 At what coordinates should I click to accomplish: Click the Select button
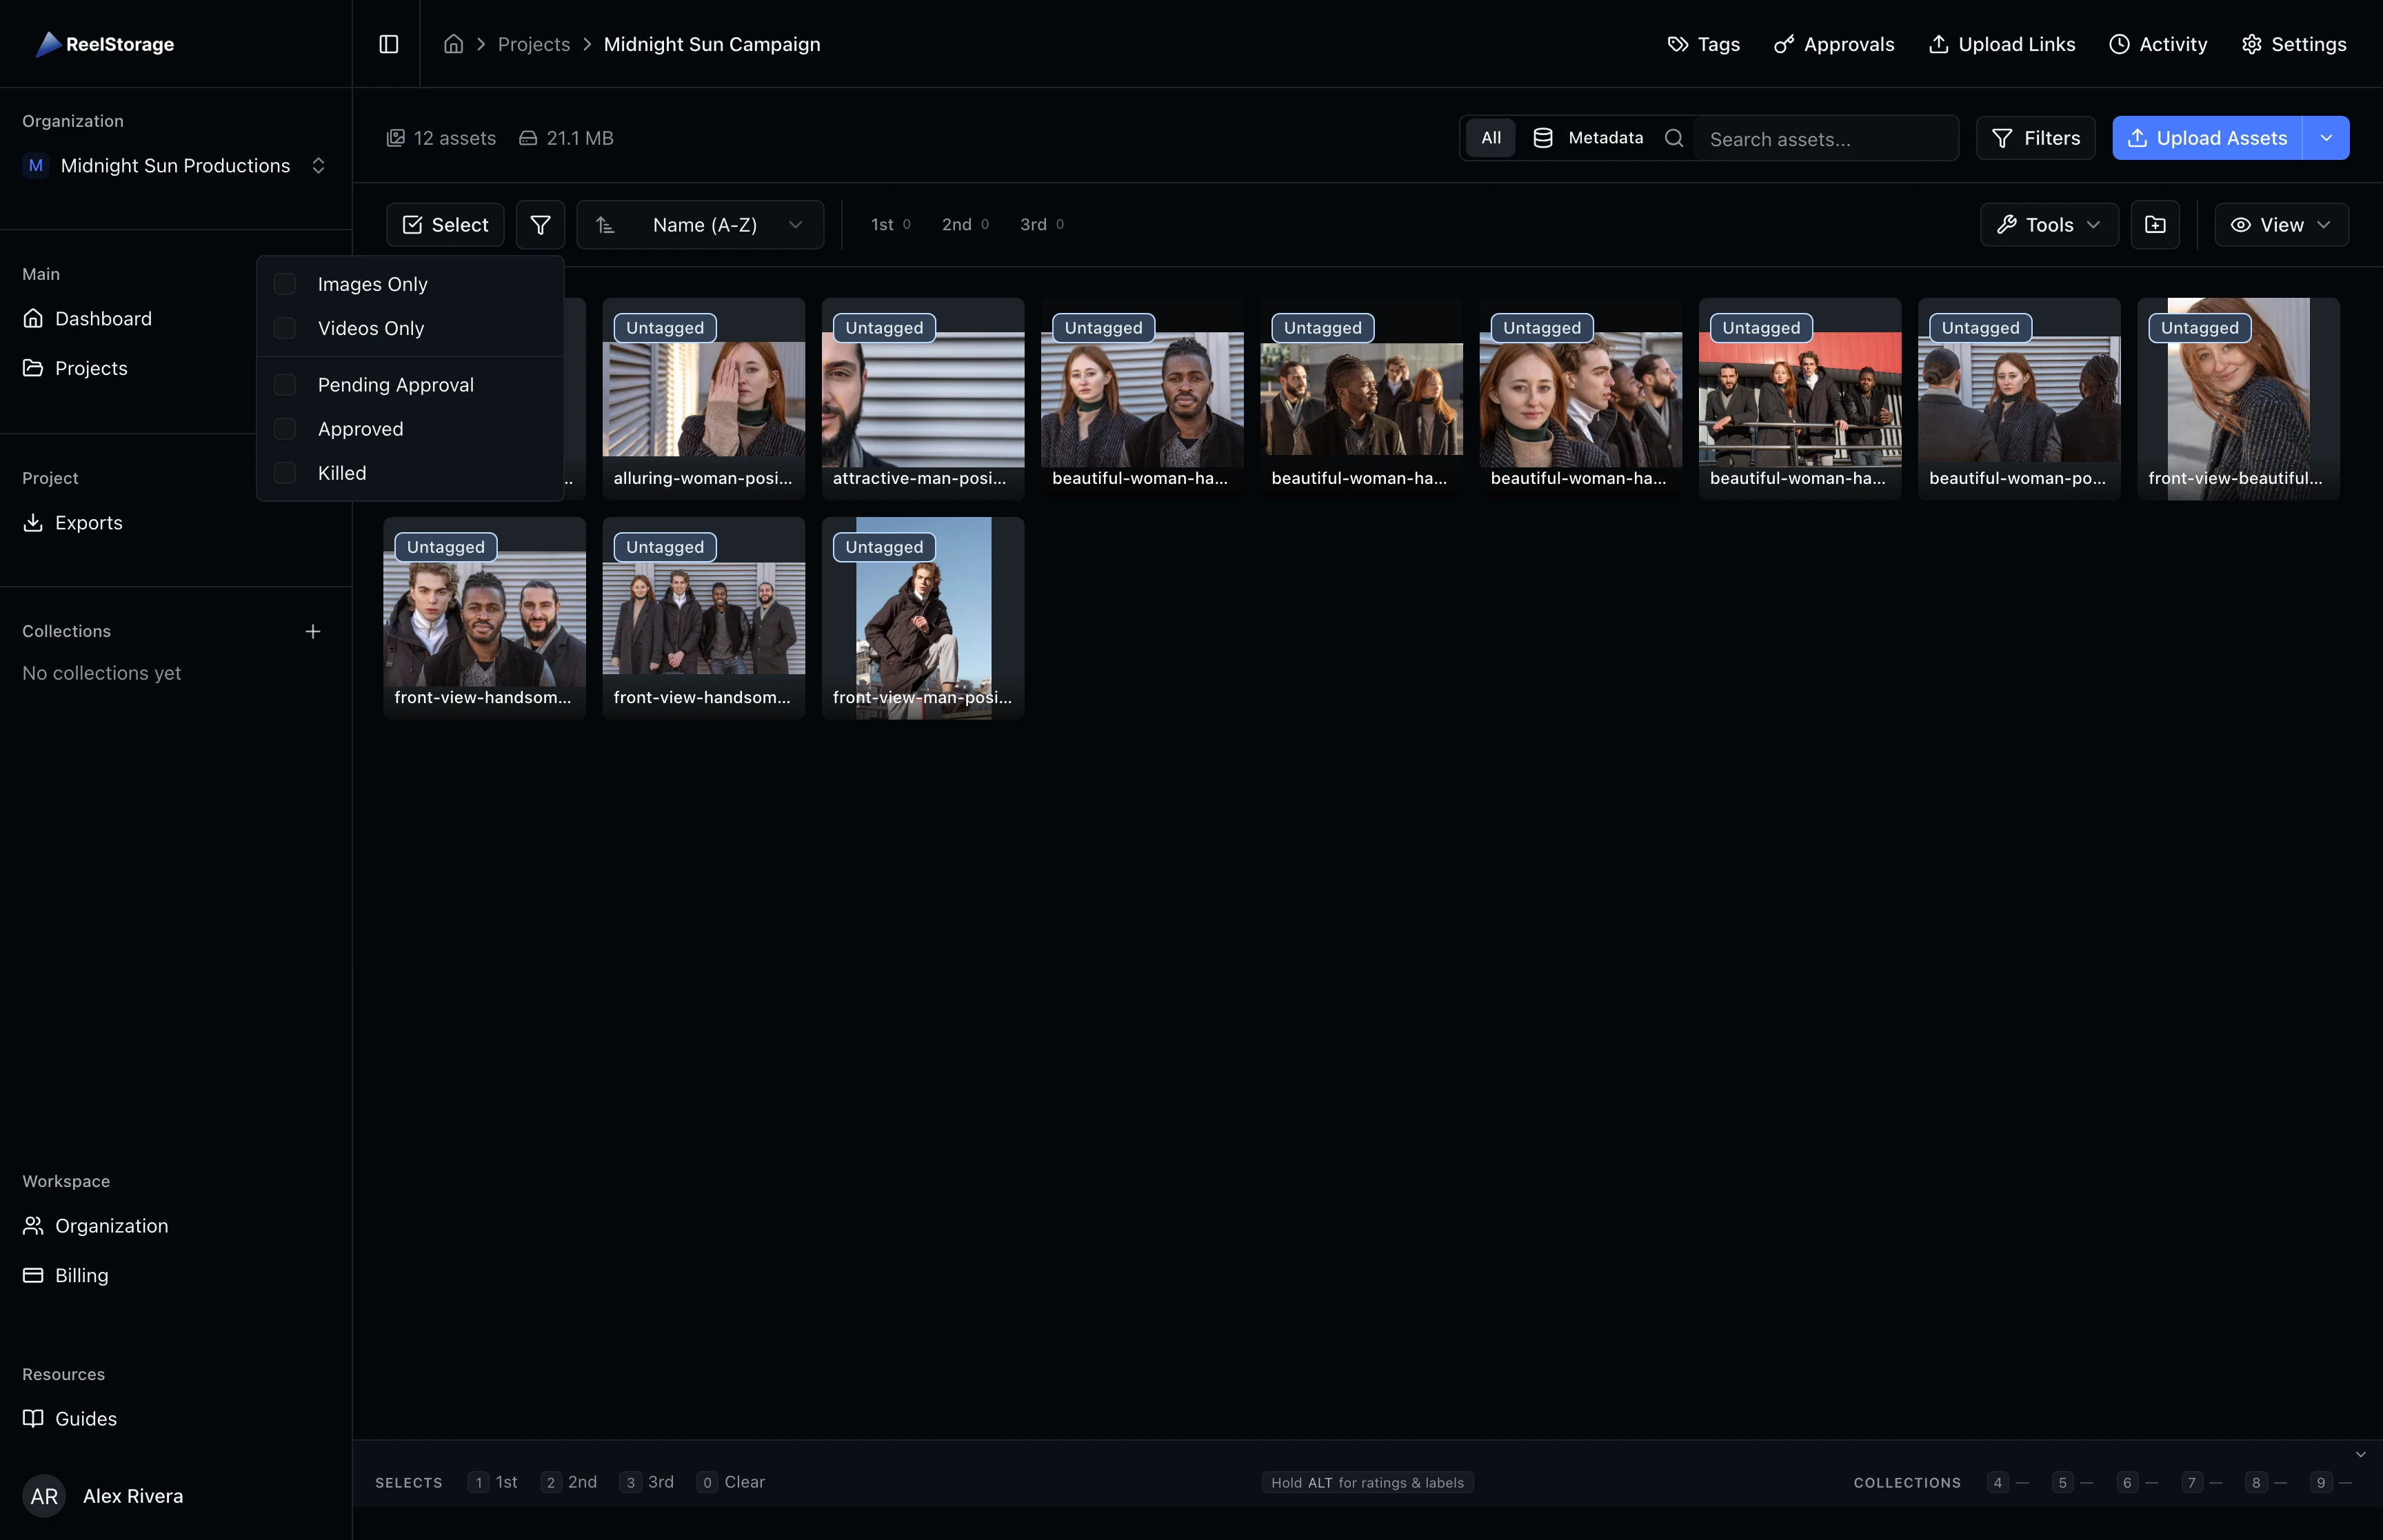pyautogui.click(x=445, y=225)
